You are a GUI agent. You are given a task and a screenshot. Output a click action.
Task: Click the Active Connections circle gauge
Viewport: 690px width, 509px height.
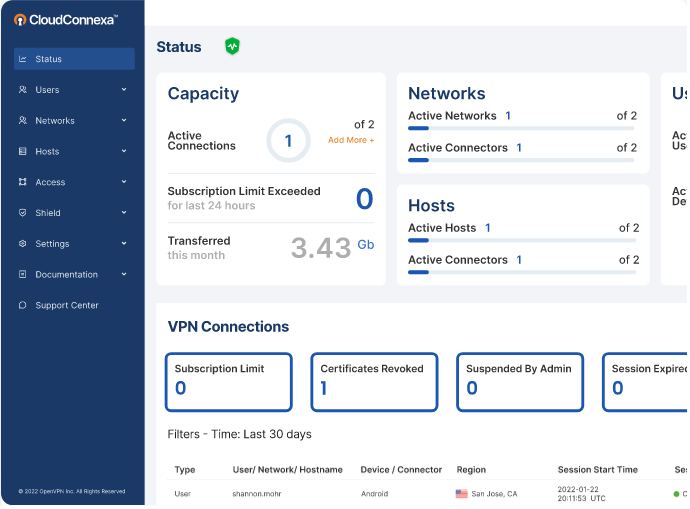288,141
